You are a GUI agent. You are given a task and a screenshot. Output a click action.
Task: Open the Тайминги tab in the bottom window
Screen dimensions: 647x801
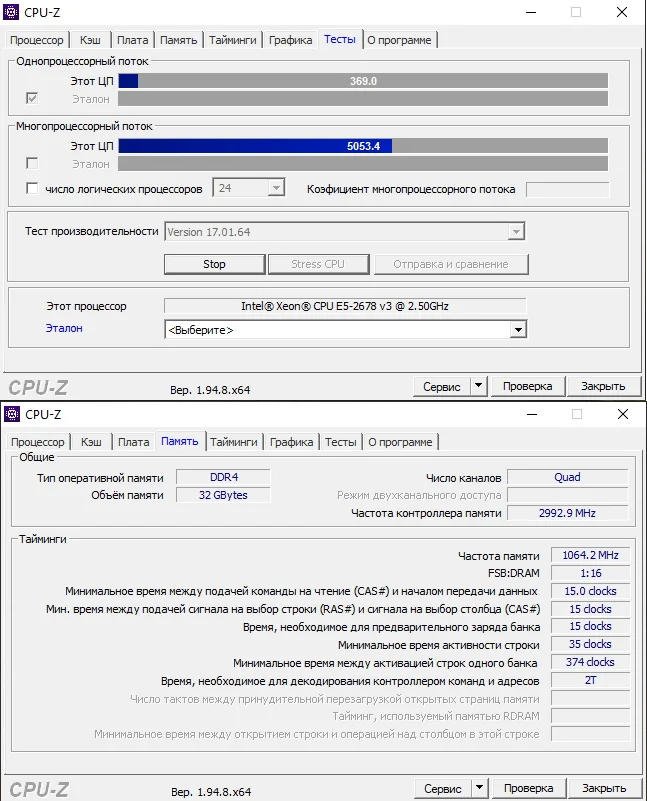pyautogui.click(x=233, y=442)
